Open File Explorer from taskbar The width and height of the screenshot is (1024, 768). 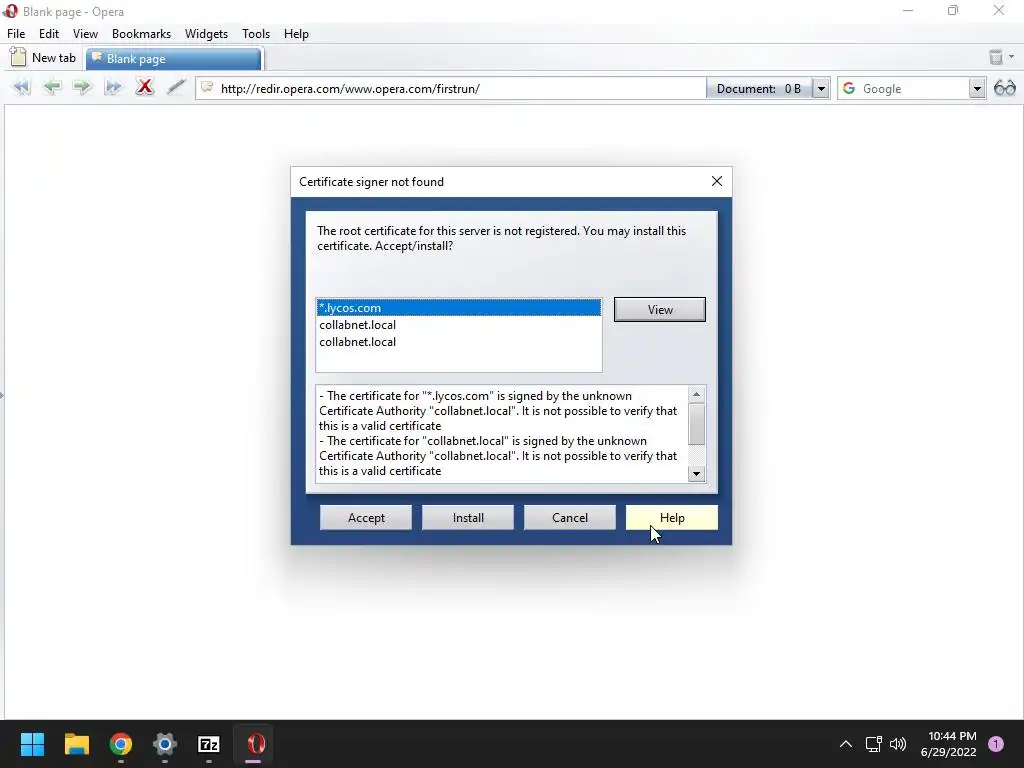(x=76, y=744)
